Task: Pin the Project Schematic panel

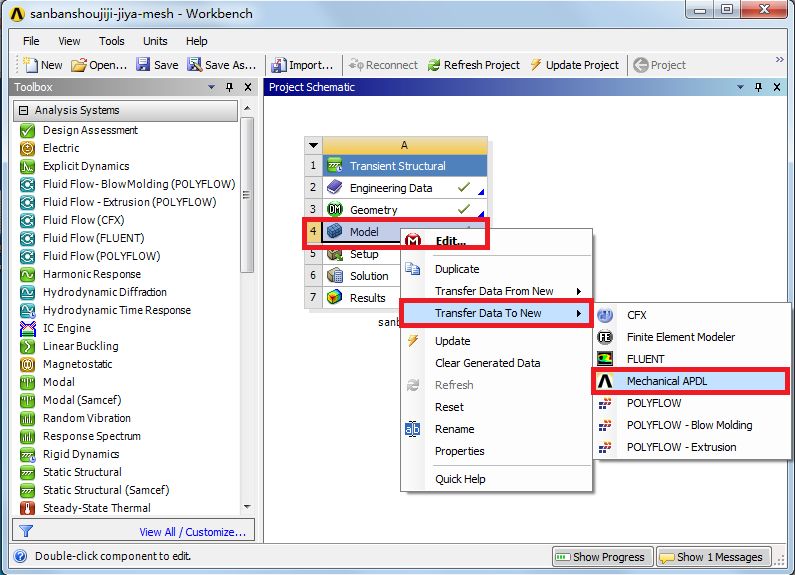Action: (x=758, y=87)
